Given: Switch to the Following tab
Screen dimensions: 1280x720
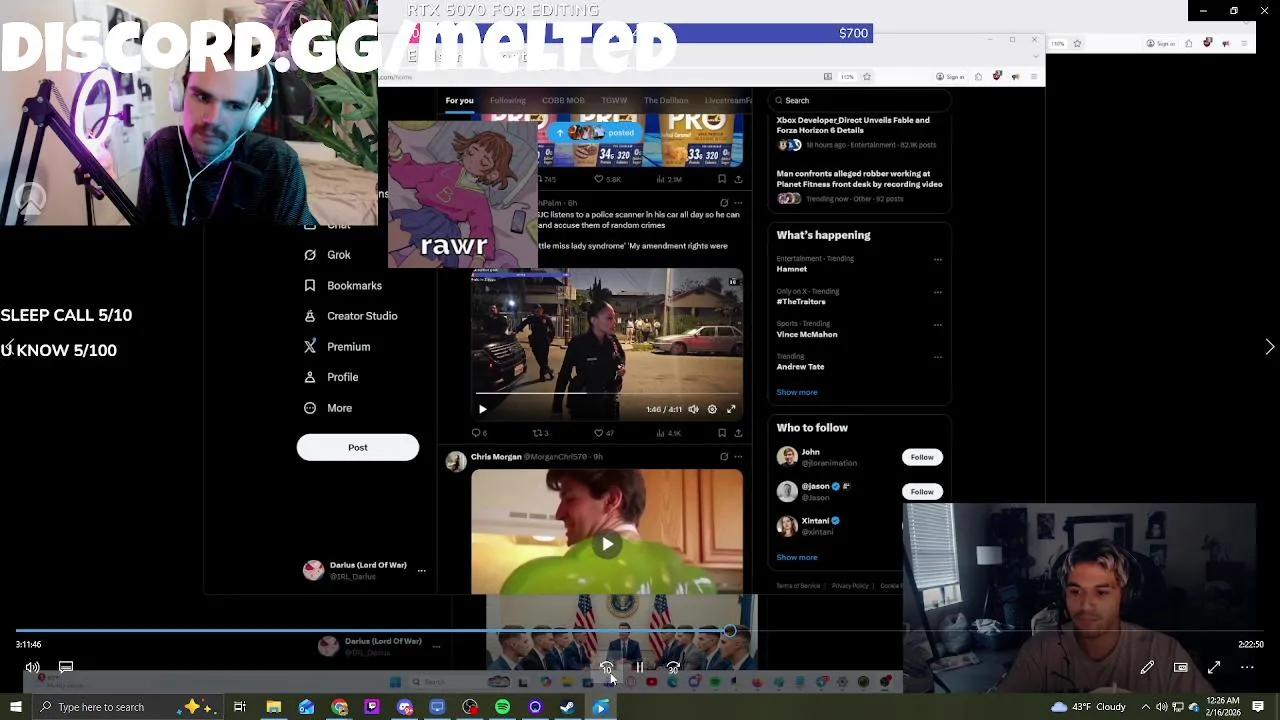Looking at the screenshot, I should click(507, 100).
